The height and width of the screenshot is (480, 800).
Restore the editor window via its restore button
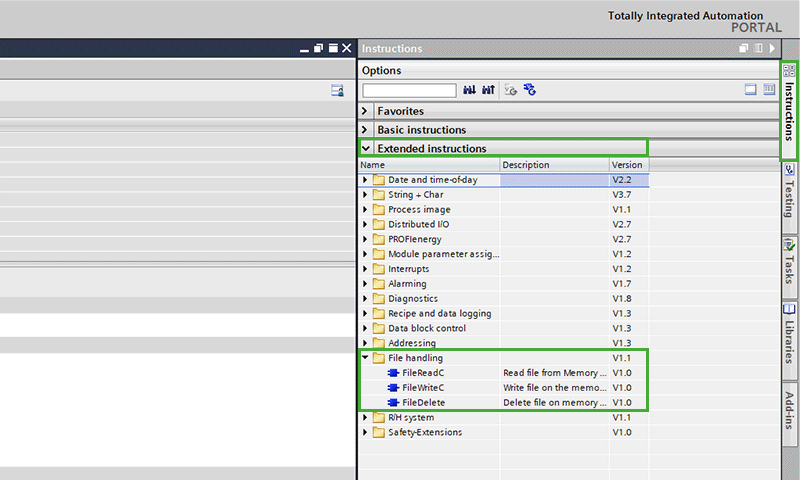click(x=318, y=48)
